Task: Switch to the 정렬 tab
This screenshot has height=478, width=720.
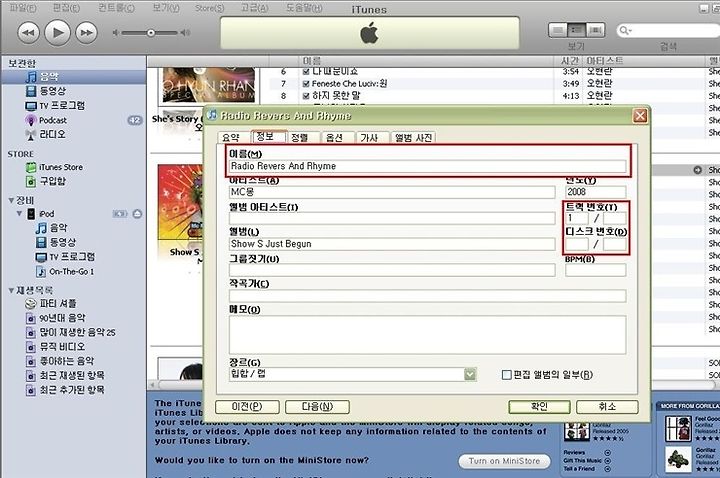Action: [x=300, y=137]
